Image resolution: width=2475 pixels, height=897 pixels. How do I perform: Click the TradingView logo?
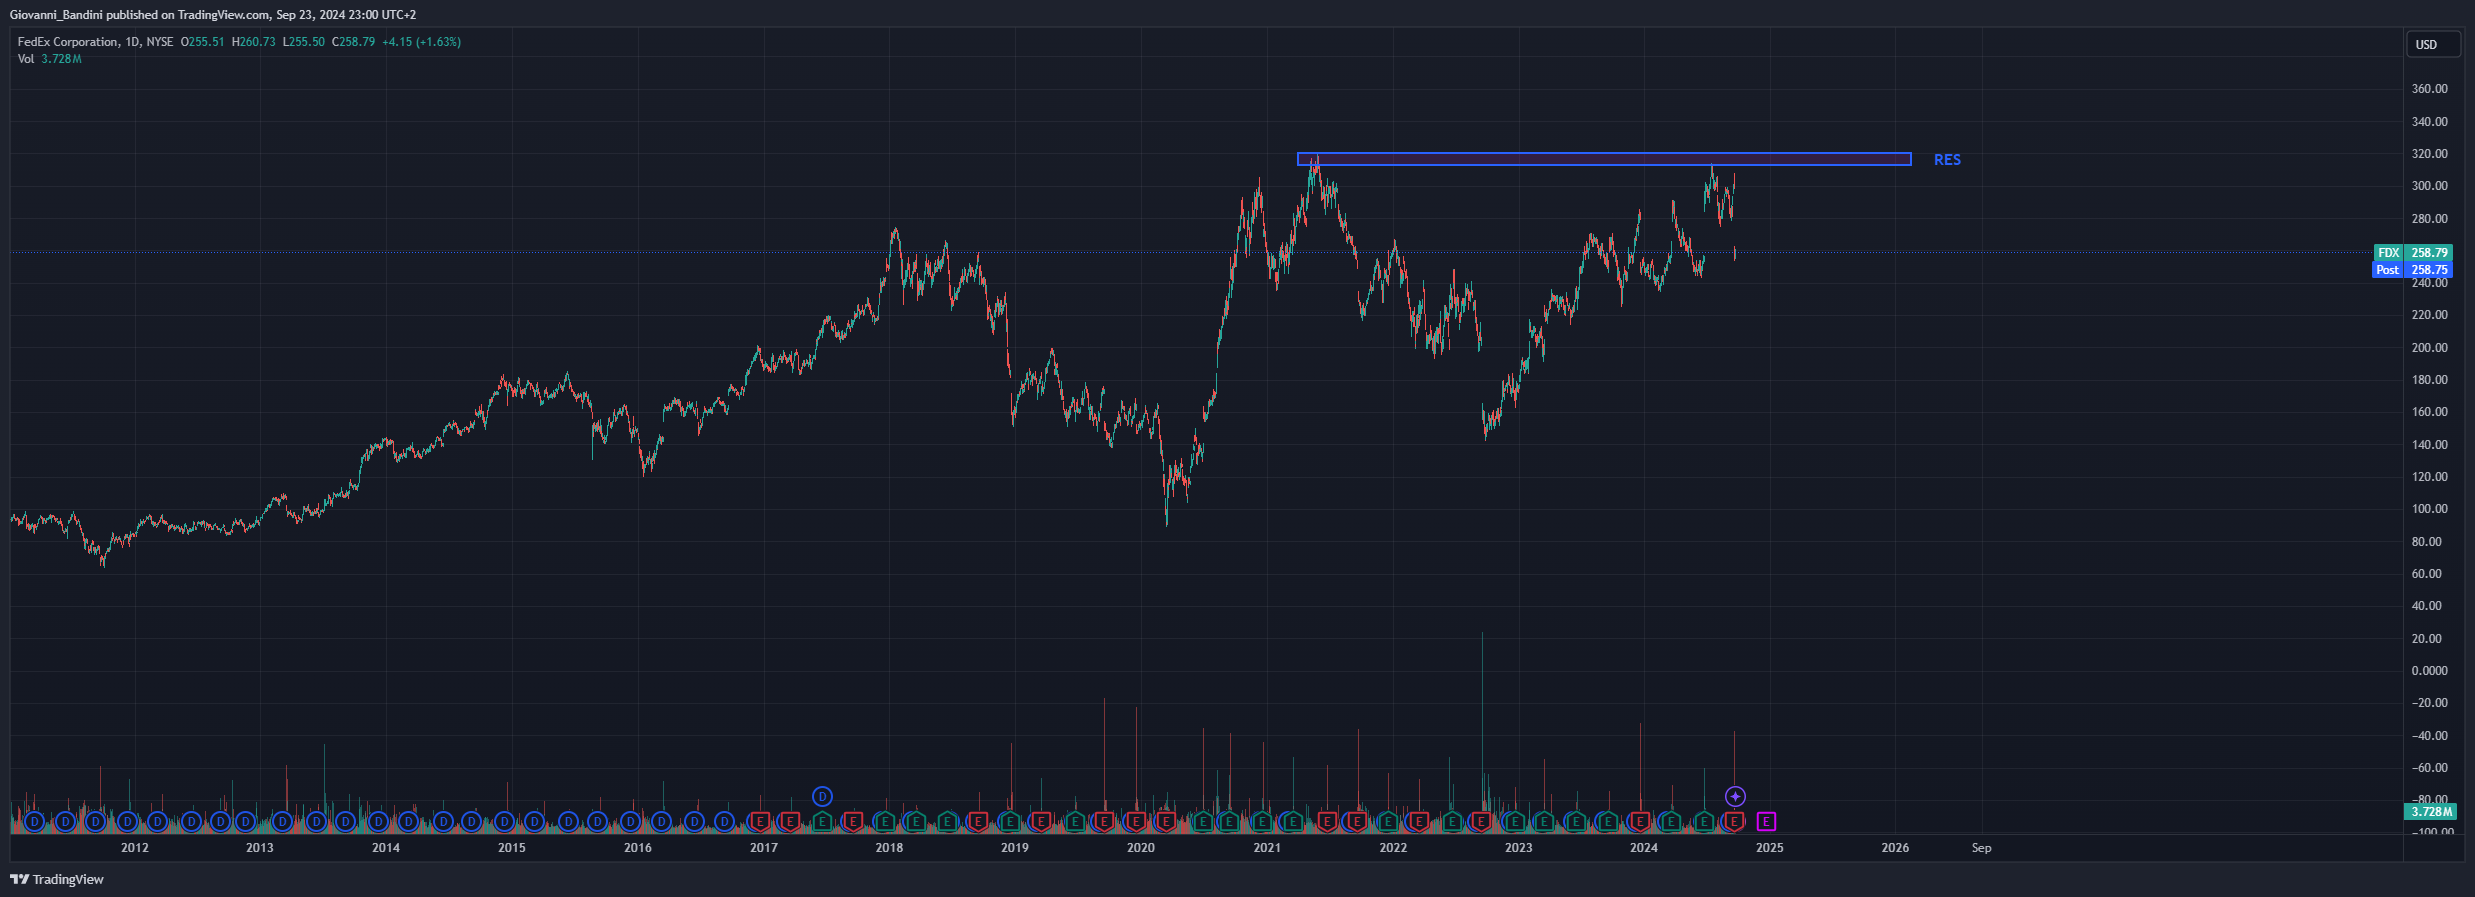pos(57,880)
